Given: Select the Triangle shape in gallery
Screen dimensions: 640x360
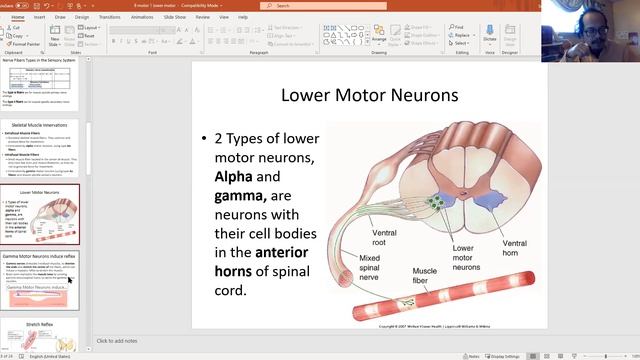Looking at the screenshot, I should pos(333,35).
